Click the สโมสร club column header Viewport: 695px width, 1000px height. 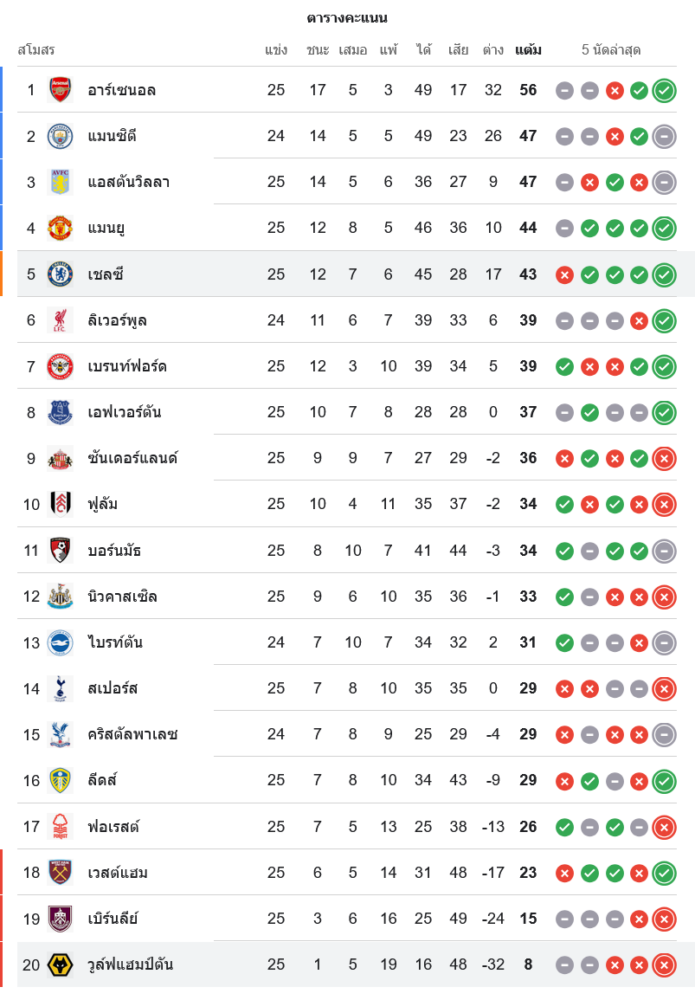[x=36, y=49]
